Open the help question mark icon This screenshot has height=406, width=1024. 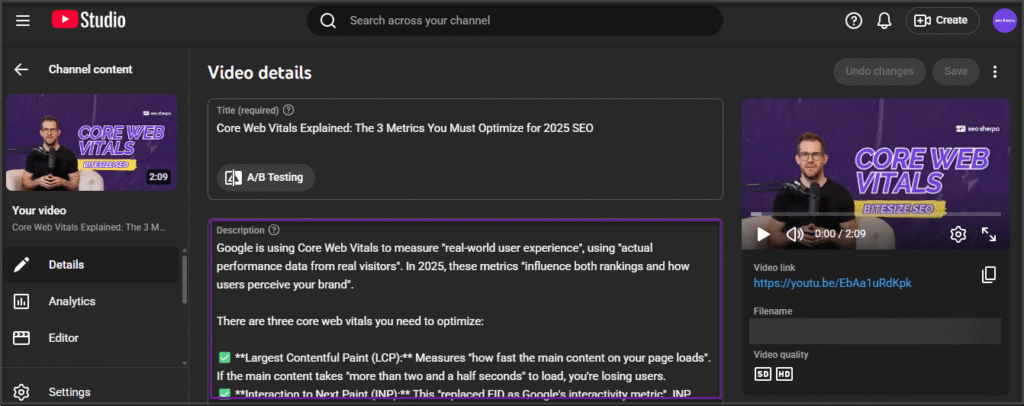pos(853,20)
